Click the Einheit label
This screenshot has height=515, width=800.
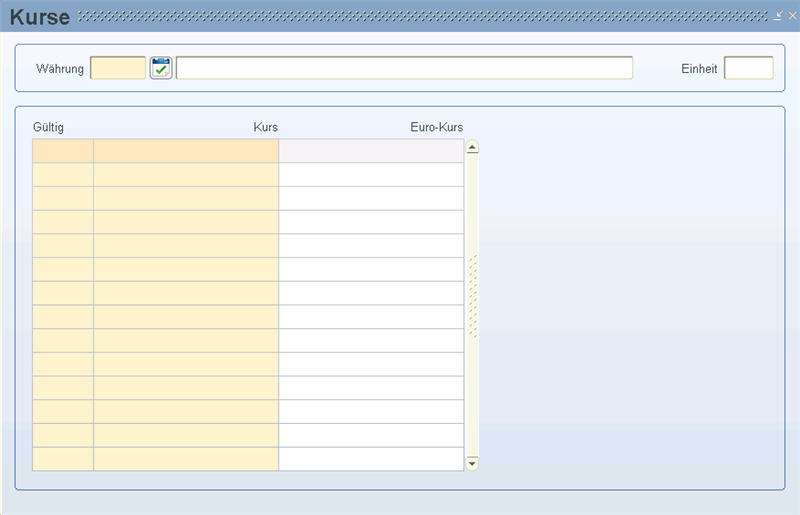point(699,68)
